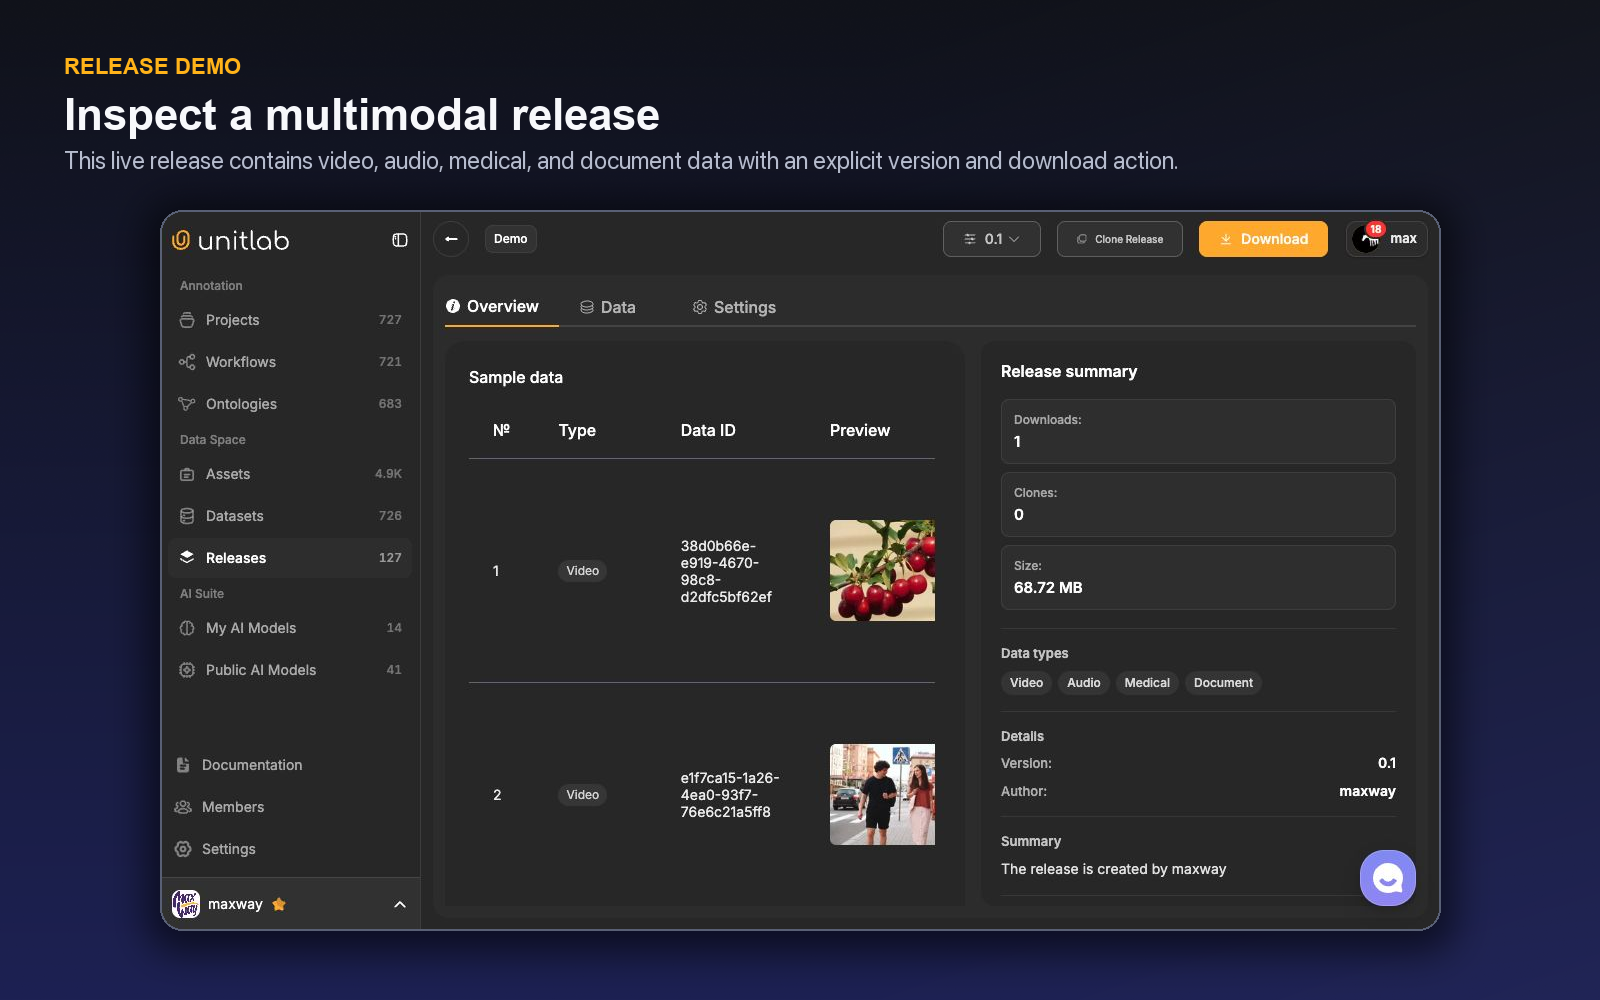
Task: Click the Video tag in row 2
Action: click(x=582, y=795)
